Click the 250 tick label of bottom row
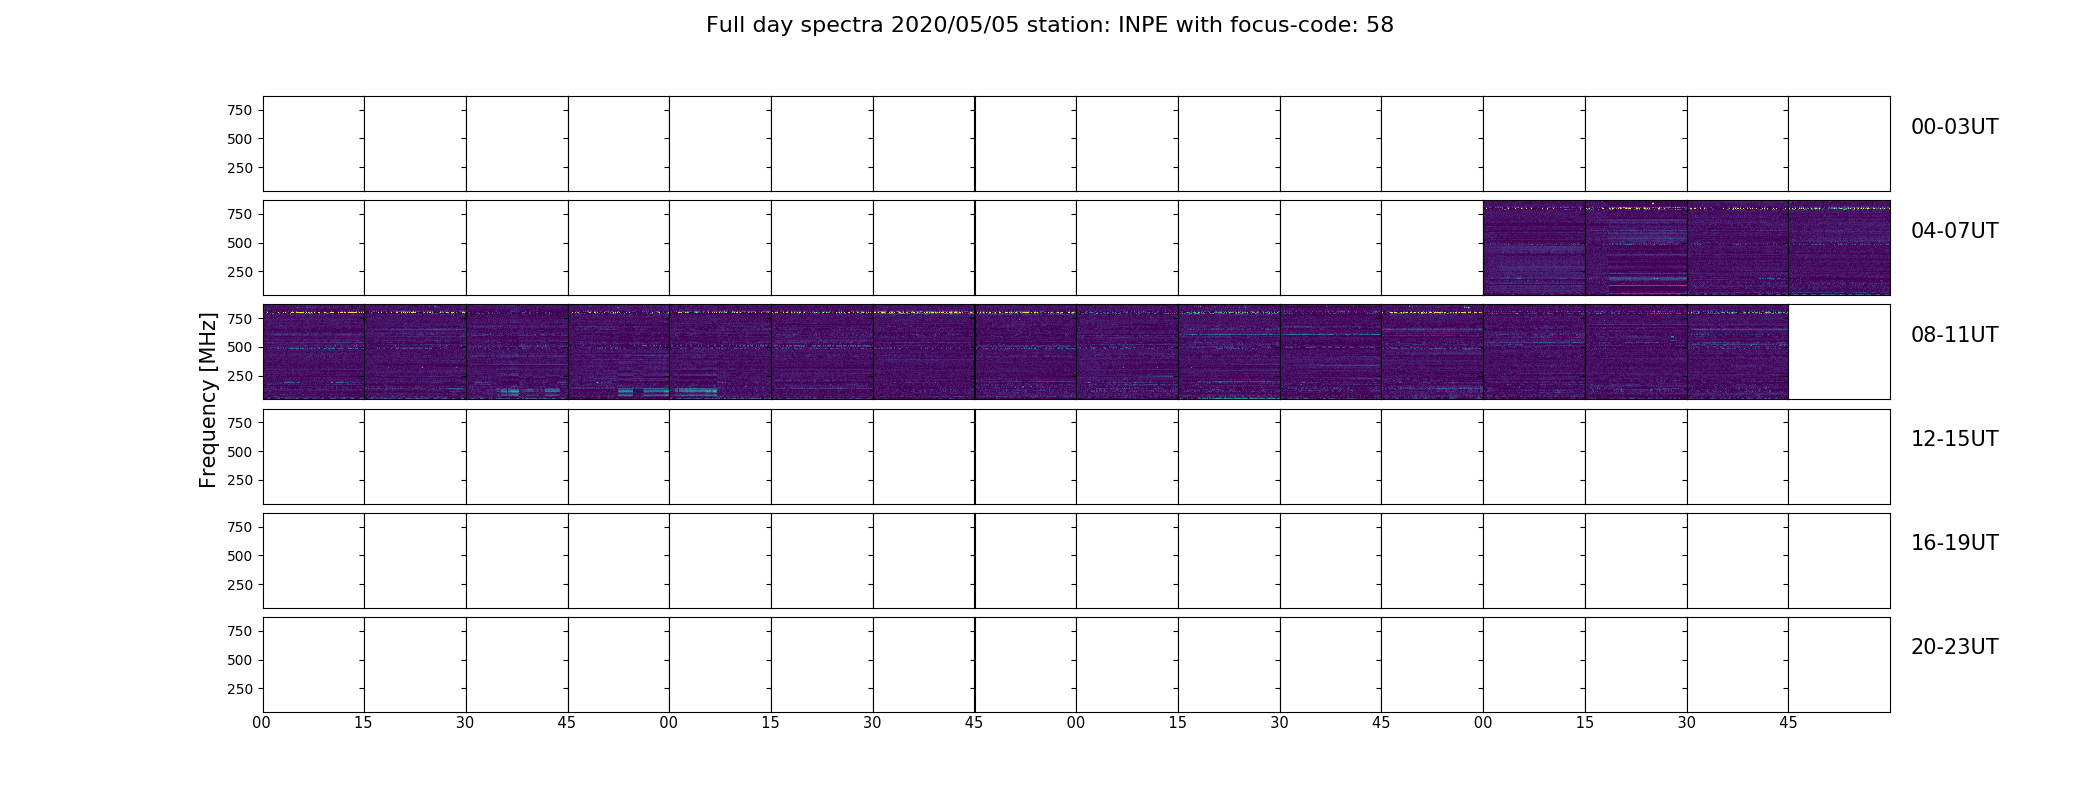 239,689
